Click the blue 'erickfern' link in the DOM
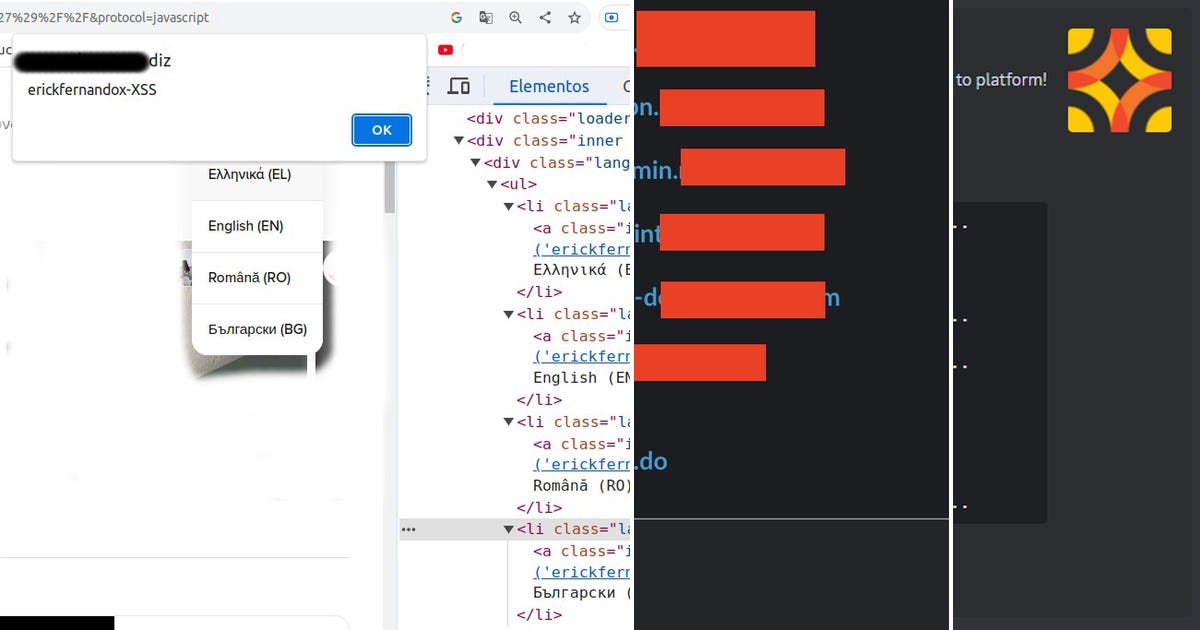Screen dimensions: 1200x630 [x=582, y=249]
